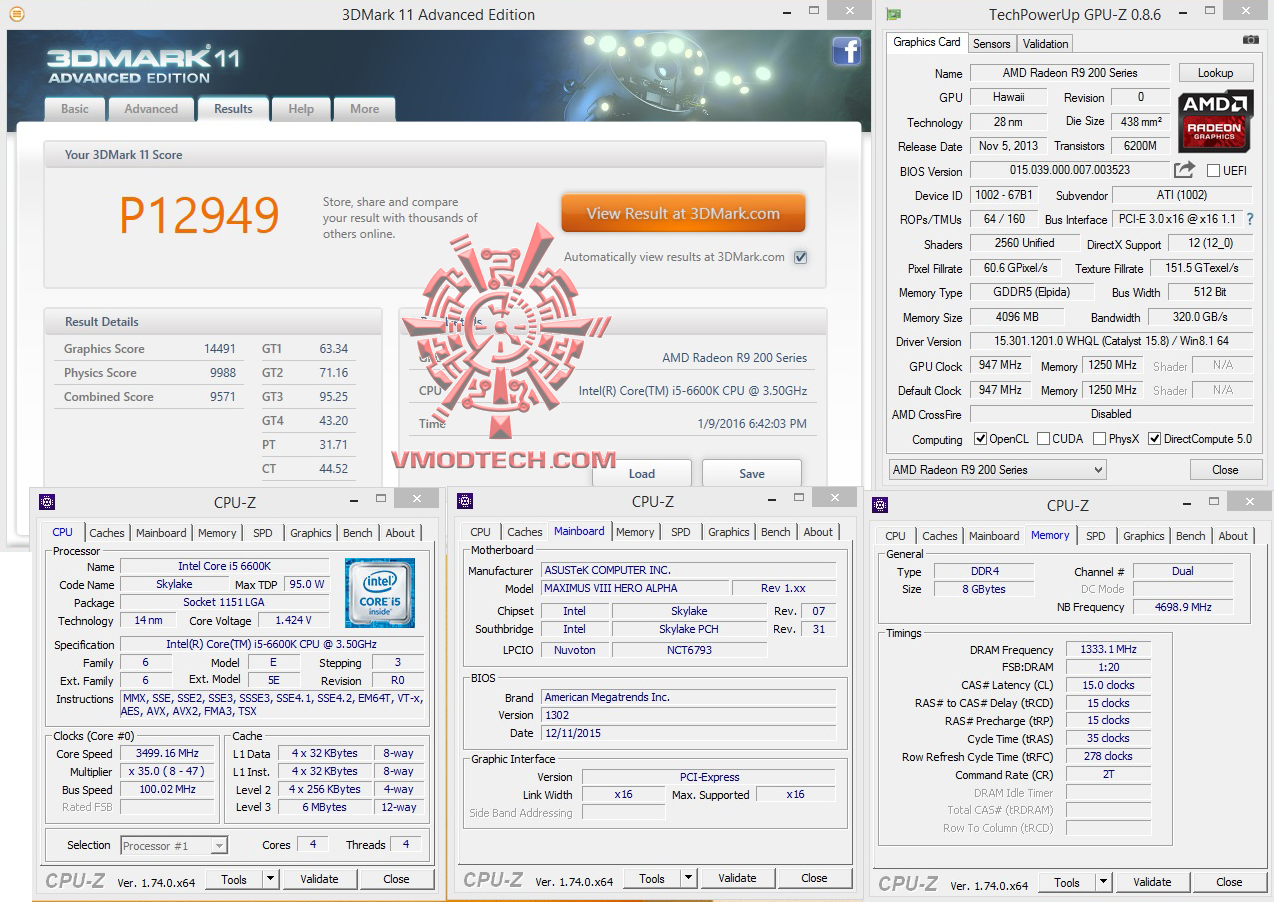Open Bench tab in the first CPU-Z window

357,533
